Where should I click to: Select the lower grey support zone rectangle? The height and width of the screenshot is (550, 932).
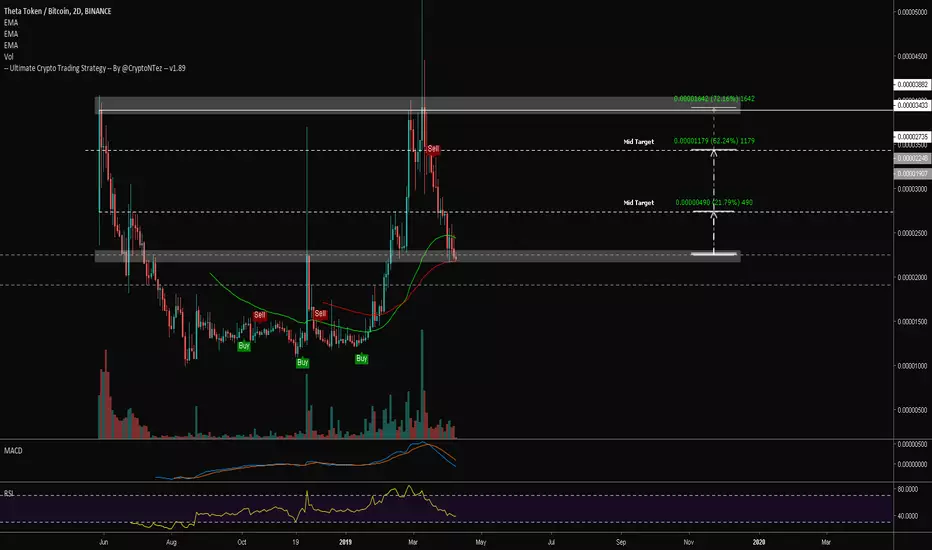pos(417,256)
